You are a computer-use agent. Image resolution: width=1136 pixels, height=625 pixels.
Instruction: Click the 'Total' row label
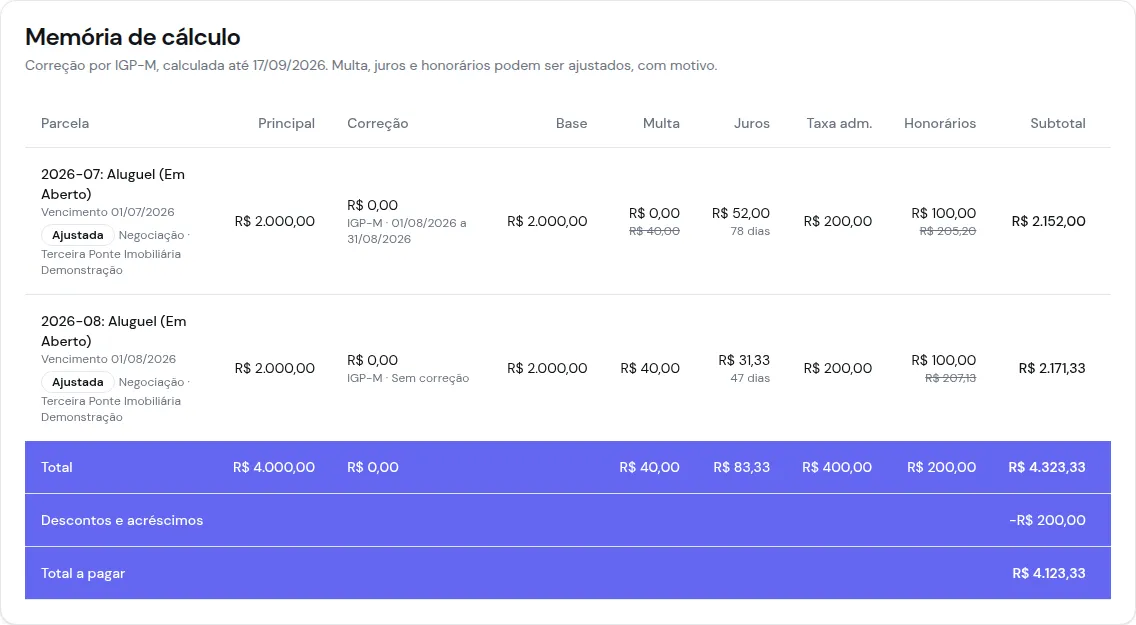coord(57,467)
